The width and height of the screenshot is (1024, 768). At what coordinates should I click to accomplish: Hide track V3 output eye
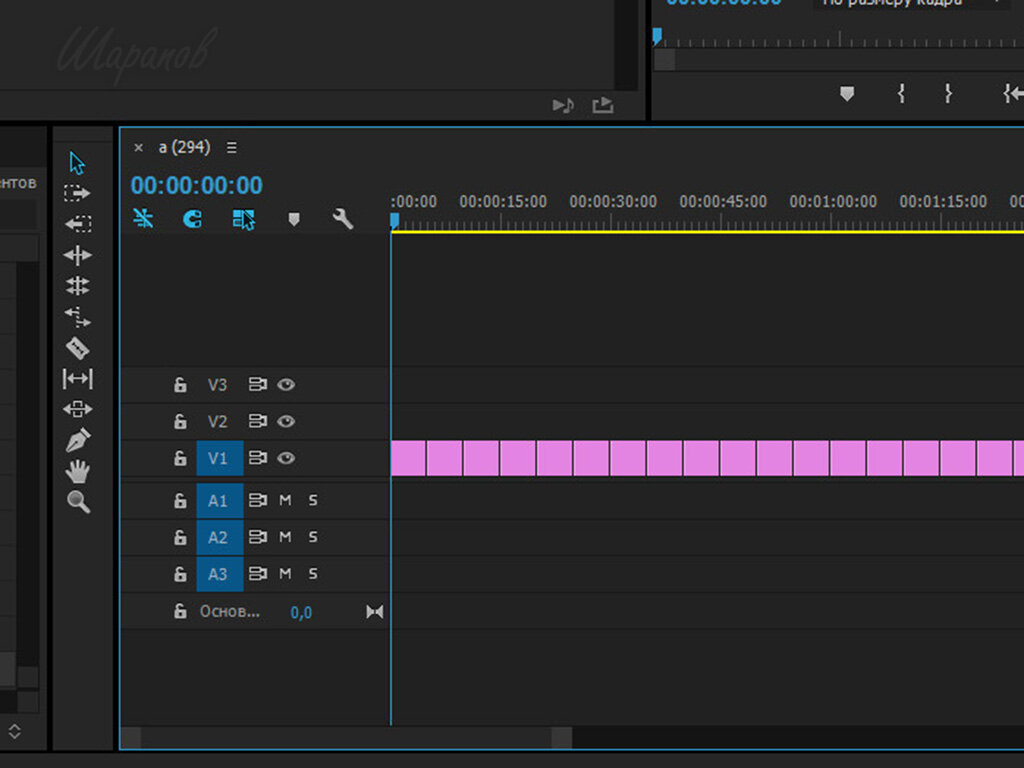pos(286,385)
